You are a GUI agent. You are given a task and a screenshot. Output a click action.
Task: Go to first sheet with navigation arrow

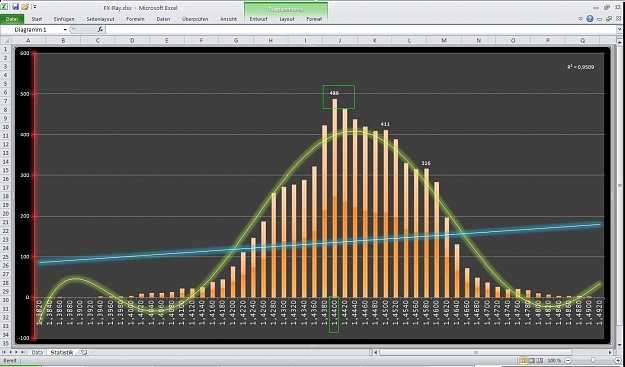pyautogui.click(x=4, y=353)
